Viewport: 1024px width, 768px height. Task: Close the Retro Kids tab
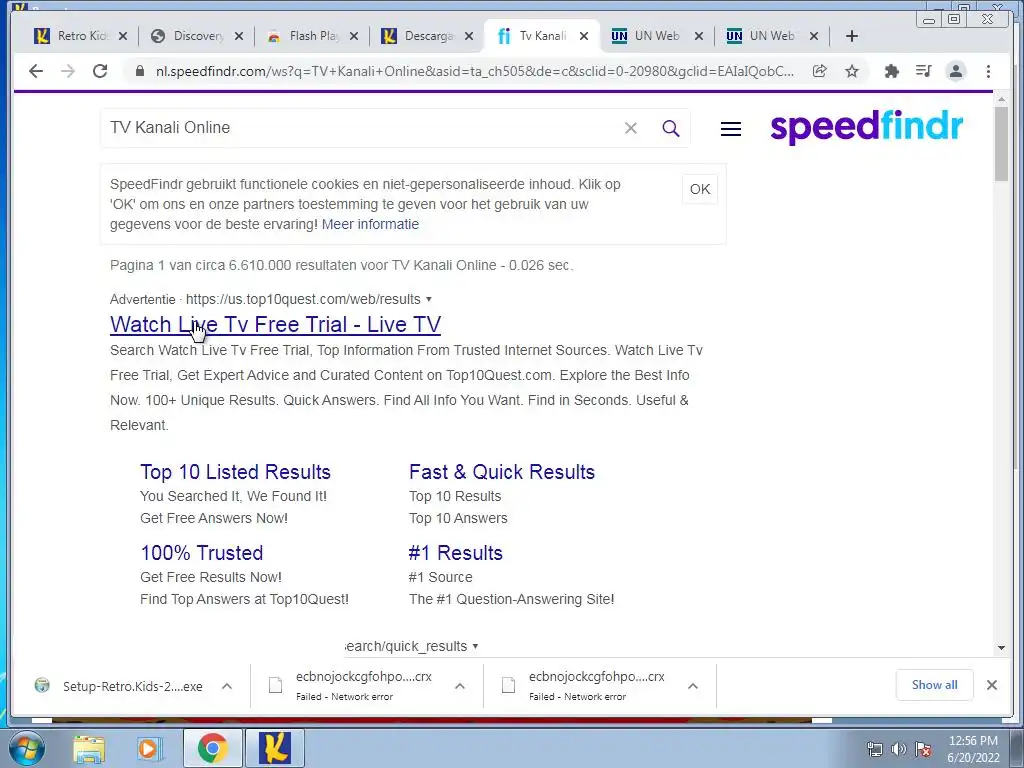coord(123,36)
